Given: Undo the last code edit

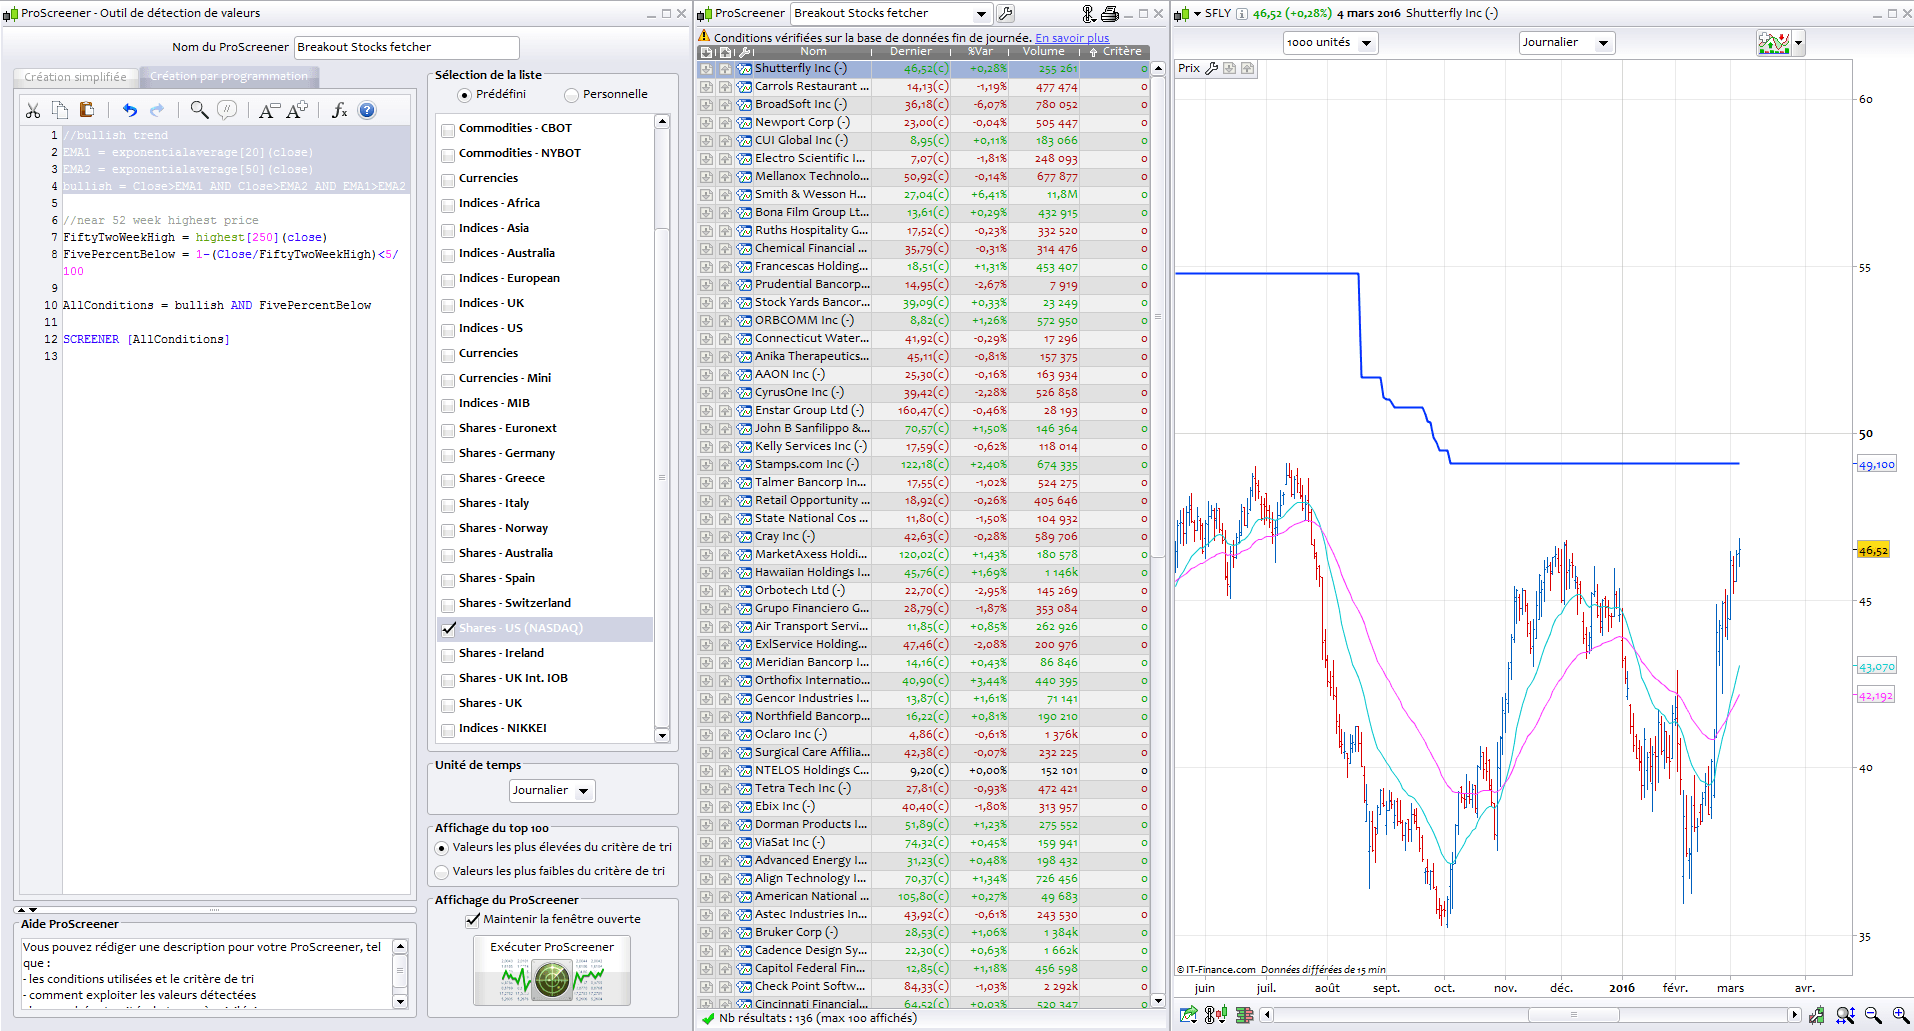Looking at the screenshot, I should 130,110.
